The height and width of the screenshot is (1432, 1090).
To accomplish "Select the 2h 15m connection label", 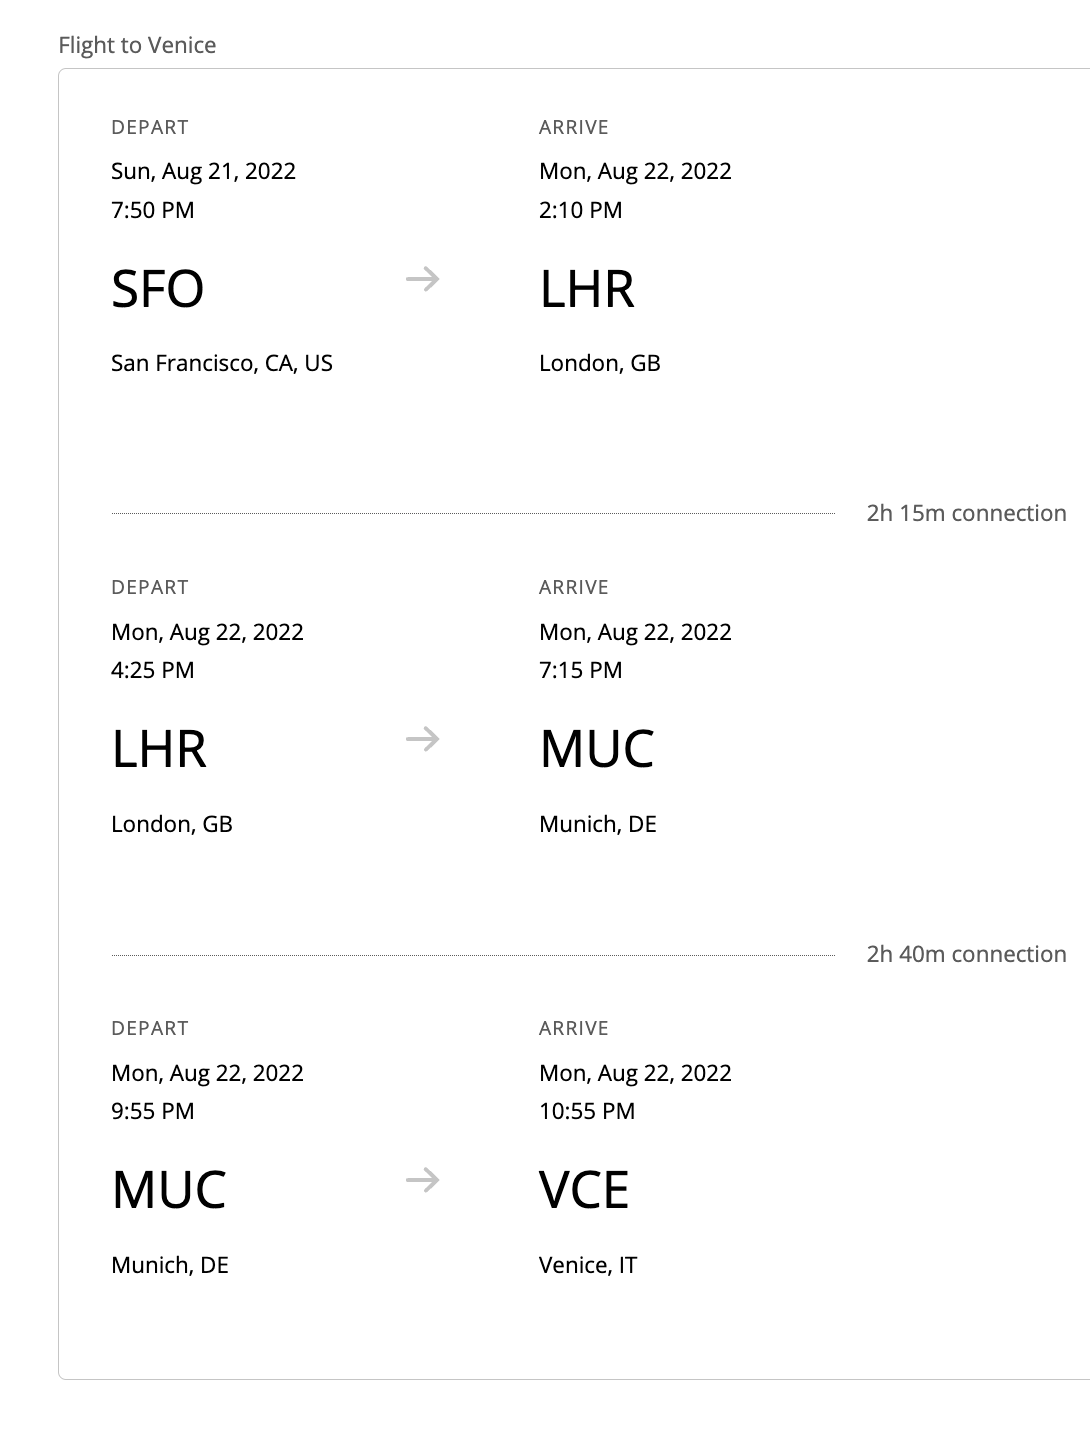I will coord(966,513).
